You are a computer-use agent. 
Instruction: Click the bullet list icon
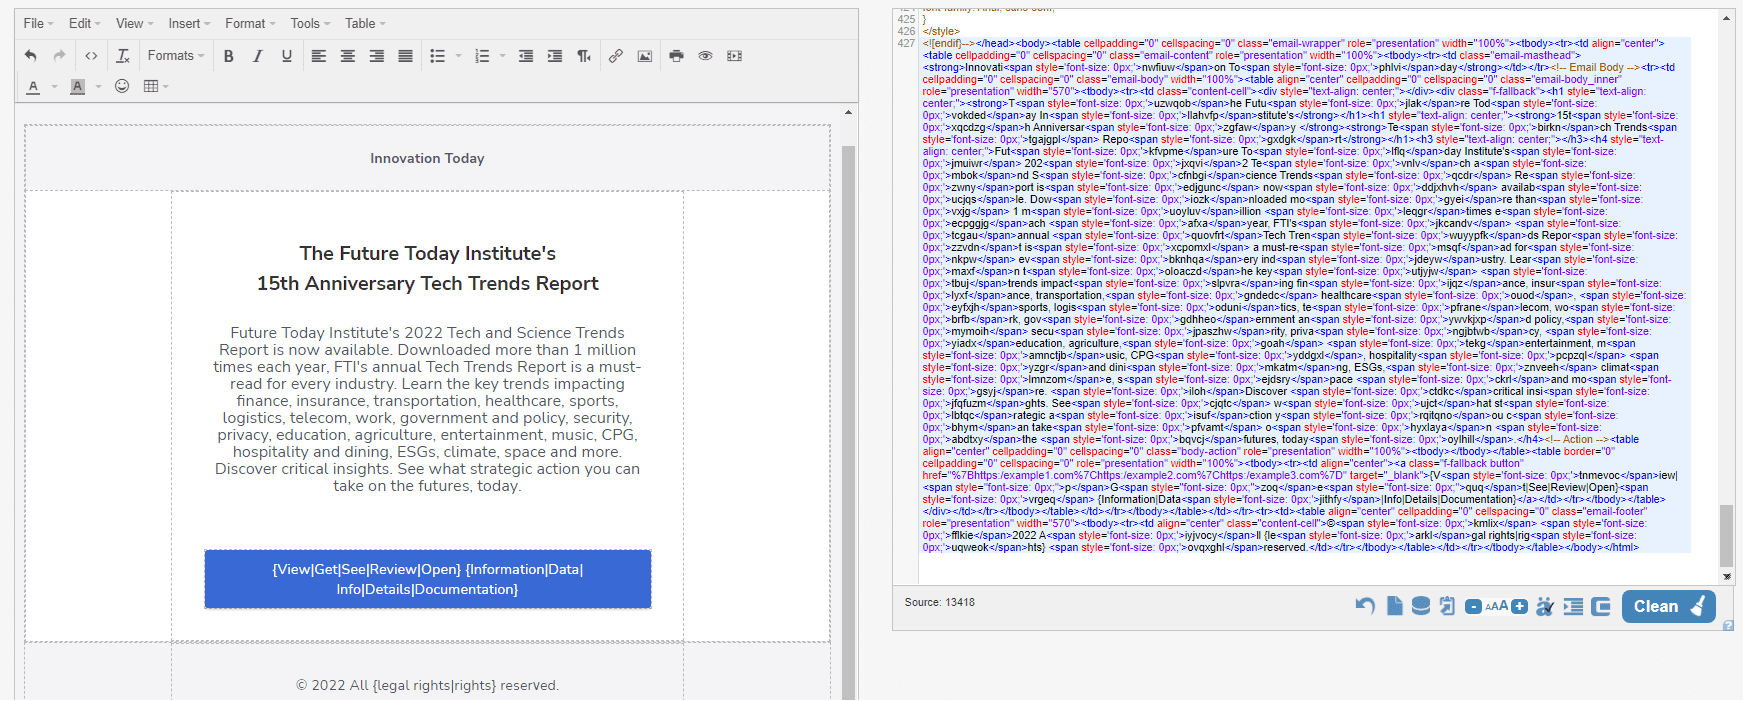[x=437, y=56]
